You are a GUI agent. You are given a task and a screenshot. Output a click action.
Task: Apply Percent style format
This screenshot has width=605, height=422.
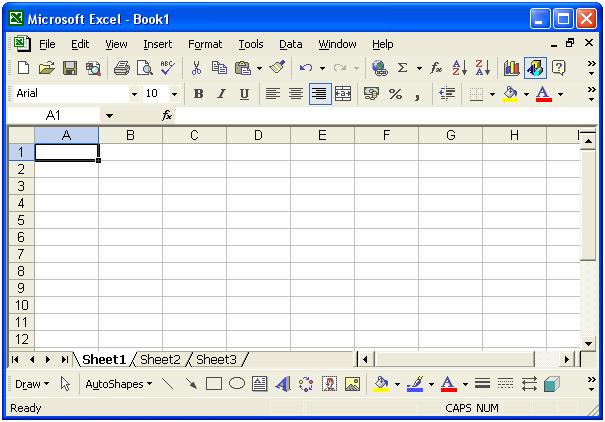[395, 94]
